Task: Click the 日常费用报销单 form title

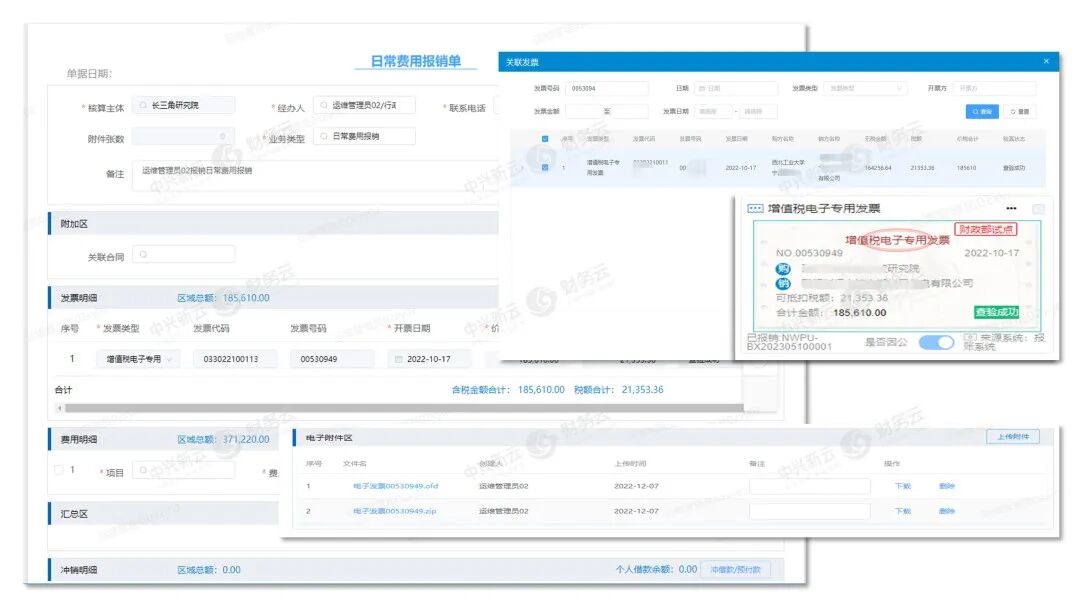Action: (415, 61)
